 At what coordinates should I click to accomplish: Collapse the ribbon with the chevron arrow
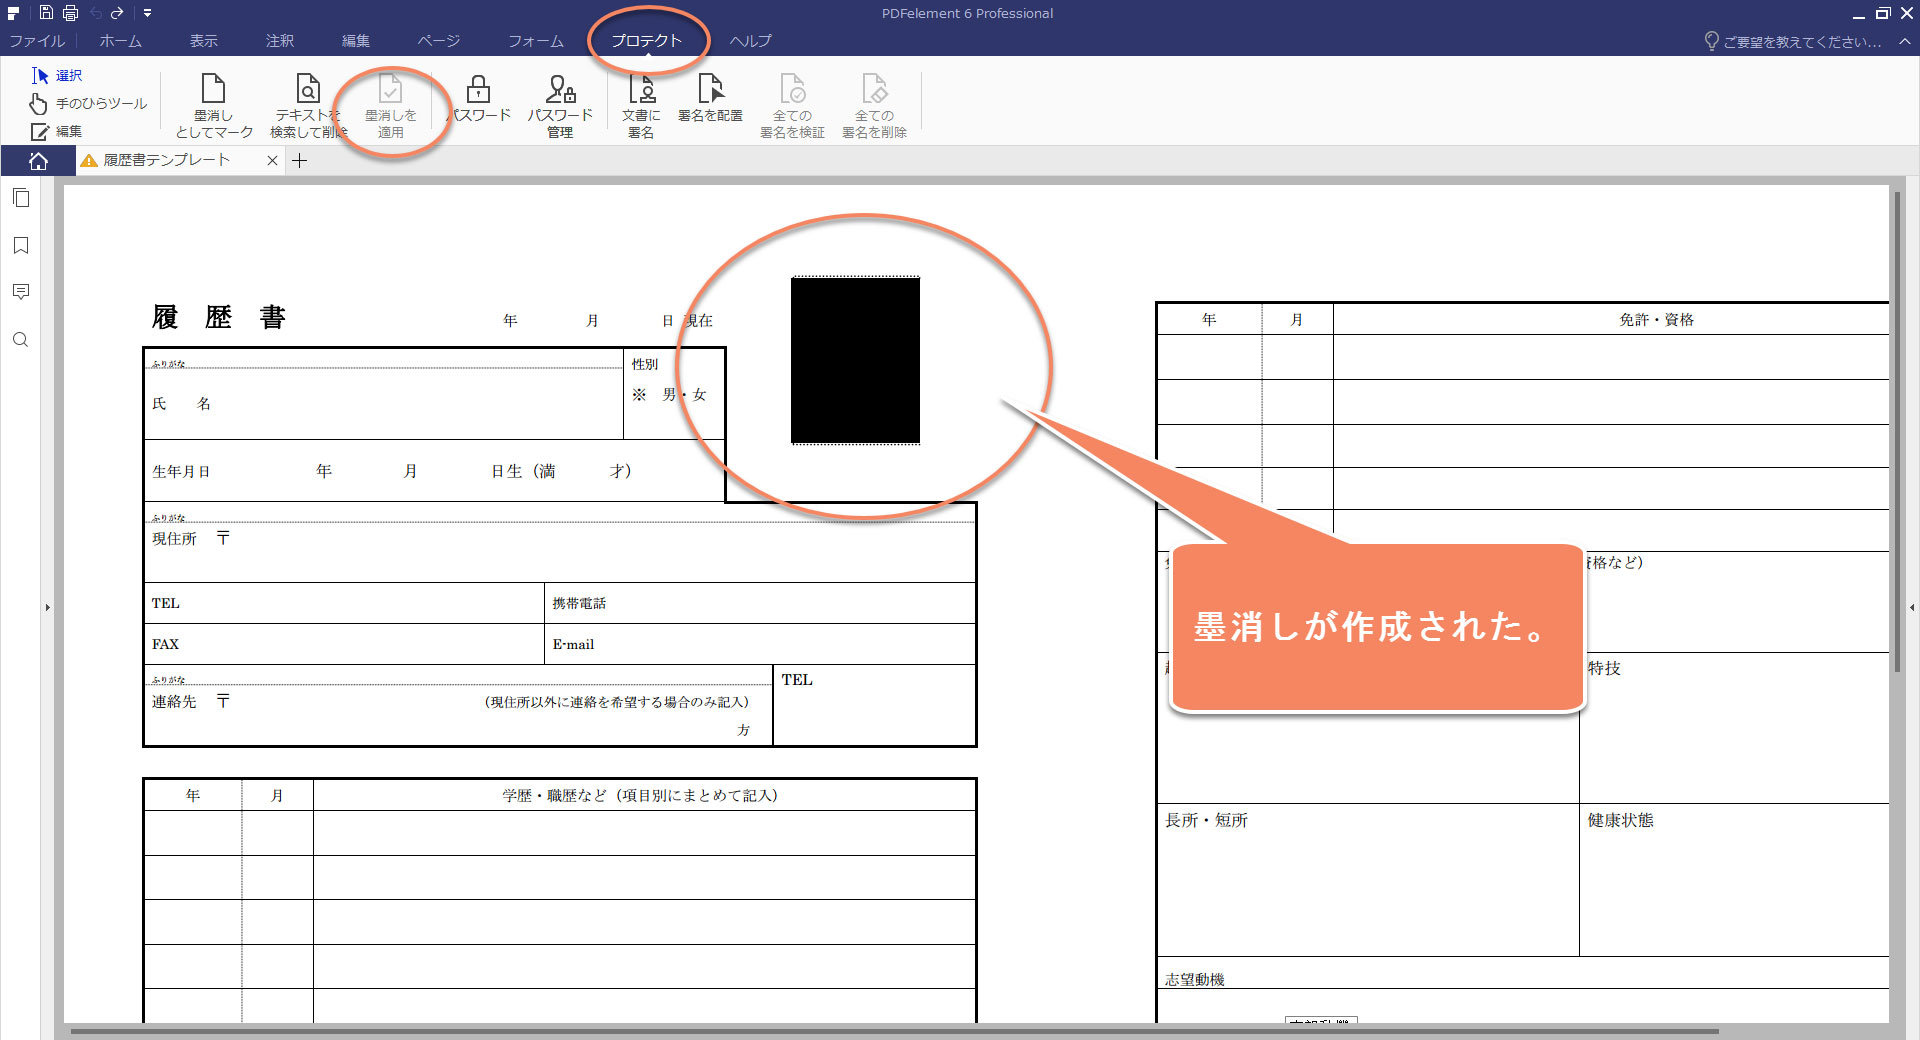pyautogui.click(x=1905, y=41)
